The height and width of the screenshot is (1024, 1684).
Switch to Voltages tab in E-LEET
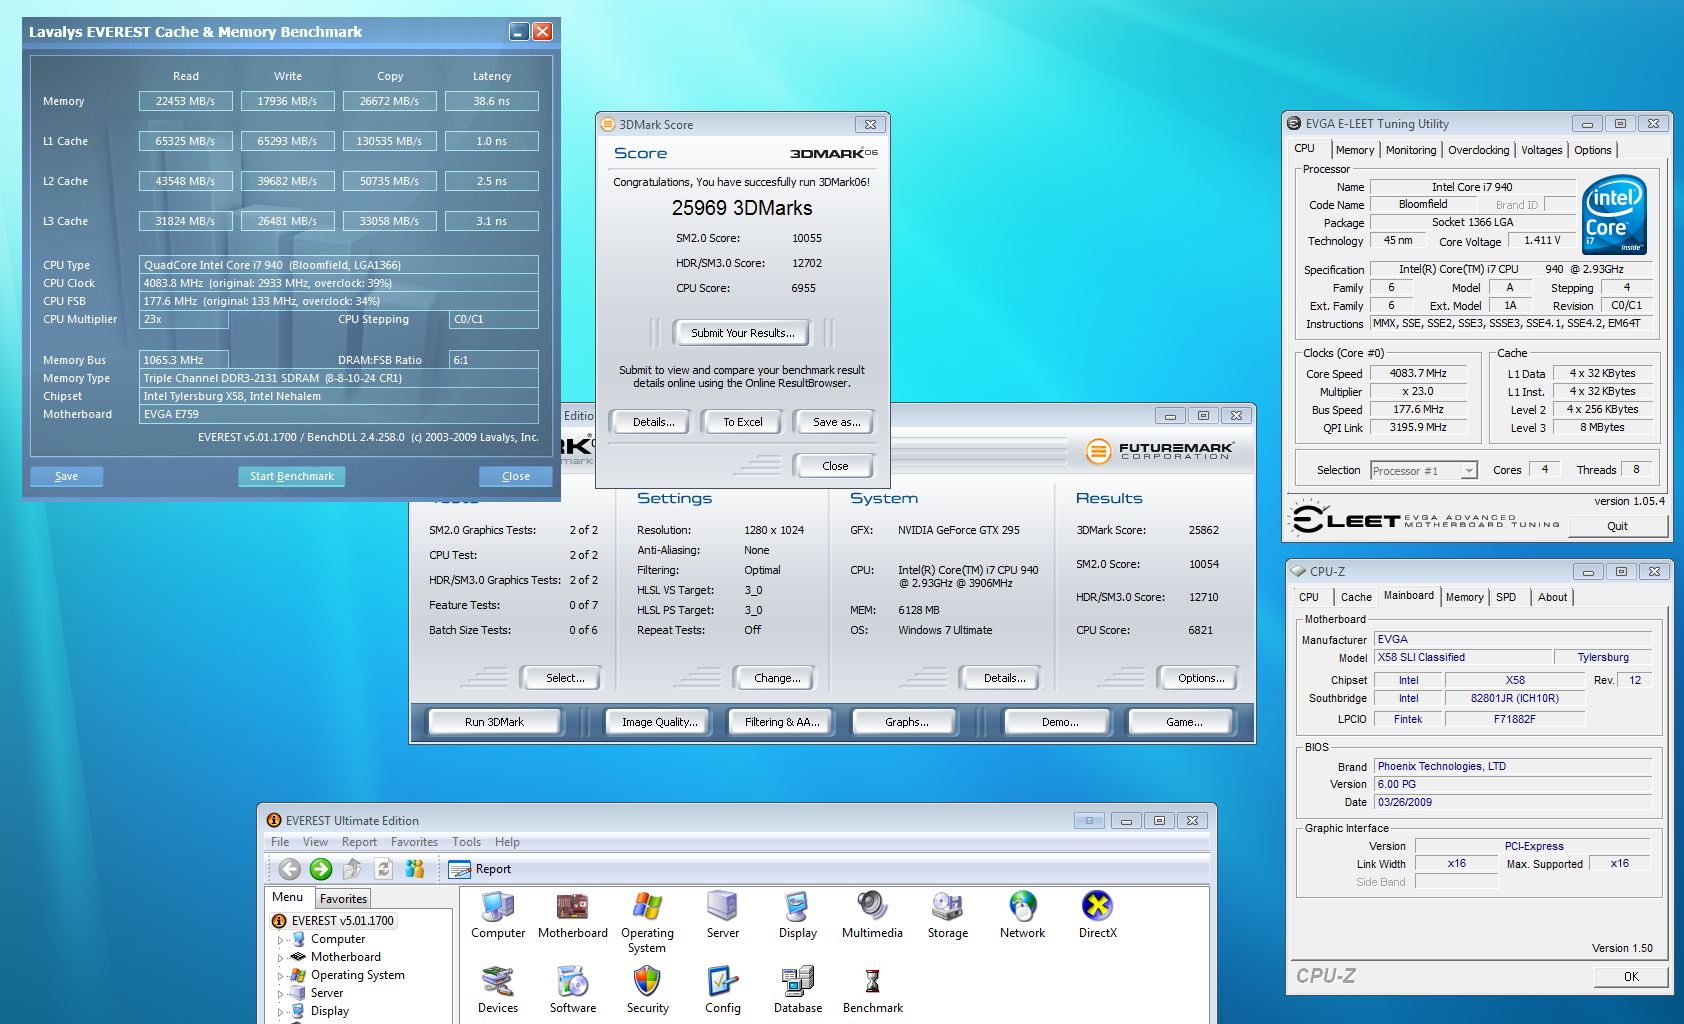1542,150
